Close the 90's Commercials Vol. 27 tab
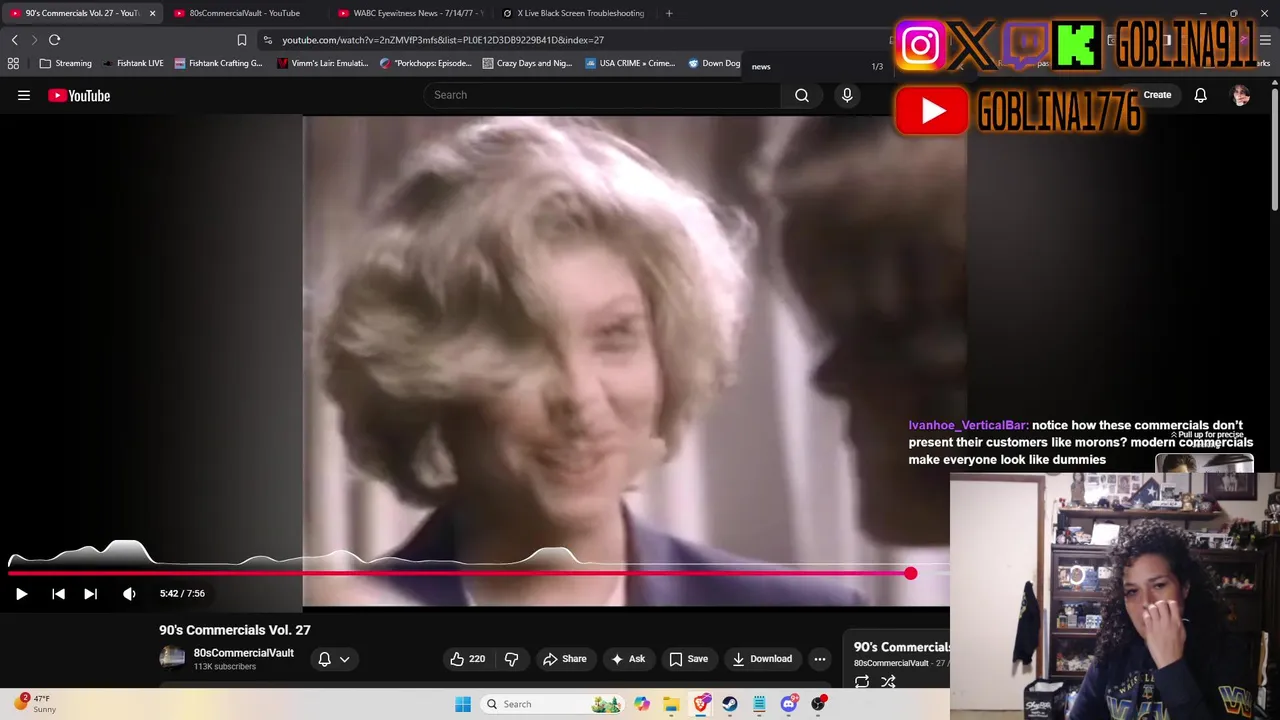This screenshot has height=720, width=1280. (152, 13)
